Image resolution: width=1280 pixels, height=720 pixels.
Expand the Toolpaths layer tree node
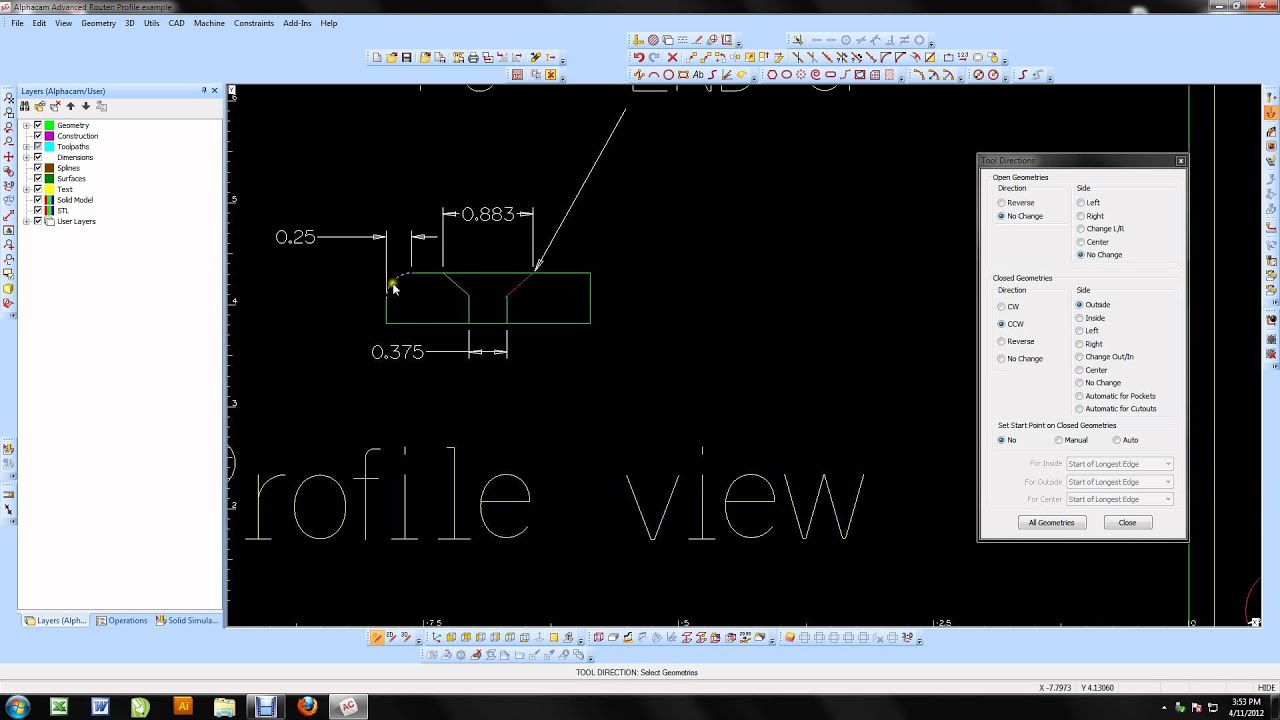click(x=26, y=147)
